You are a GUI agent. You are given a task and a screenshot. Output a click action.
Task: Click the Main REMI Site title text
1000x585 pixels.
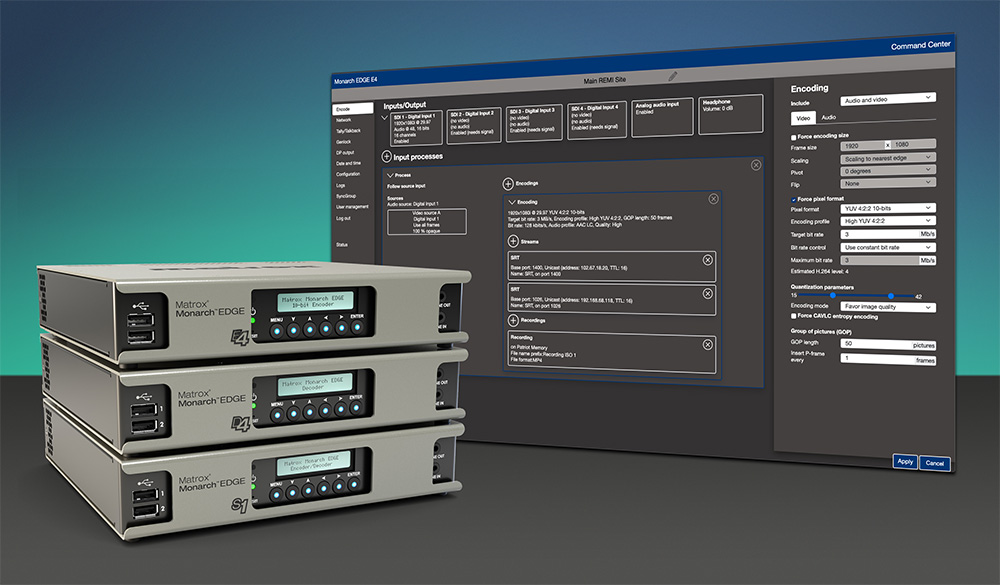(605, 80)
